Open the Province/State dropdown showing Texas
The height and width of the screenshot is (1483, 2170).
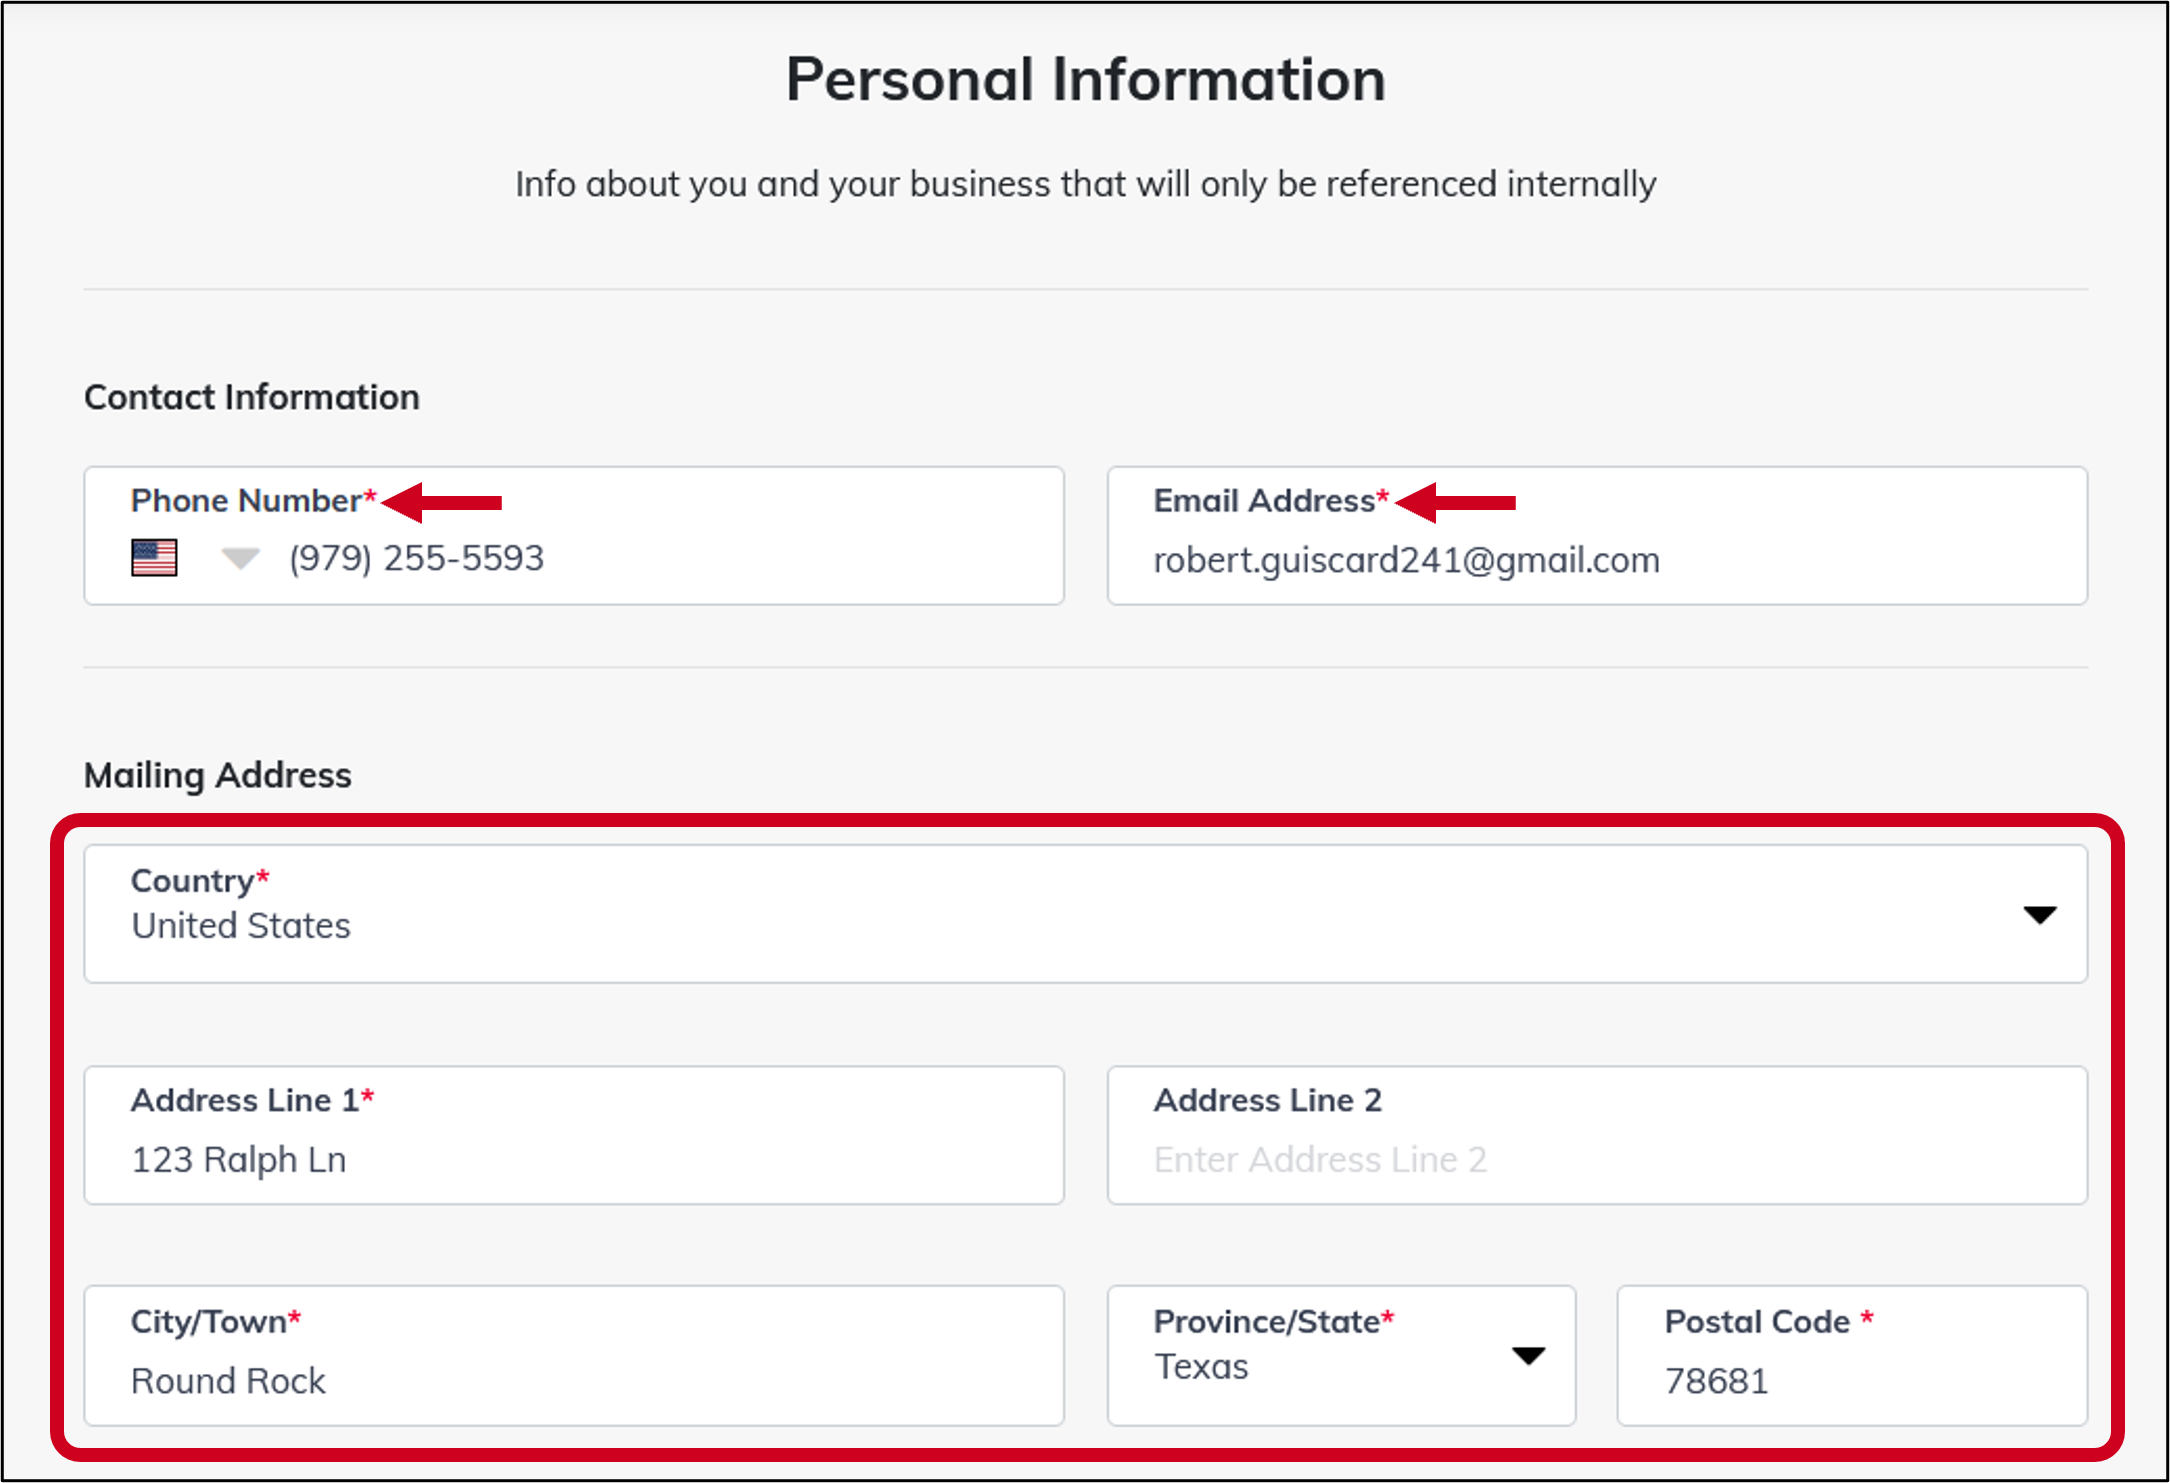(1527, 1358)
